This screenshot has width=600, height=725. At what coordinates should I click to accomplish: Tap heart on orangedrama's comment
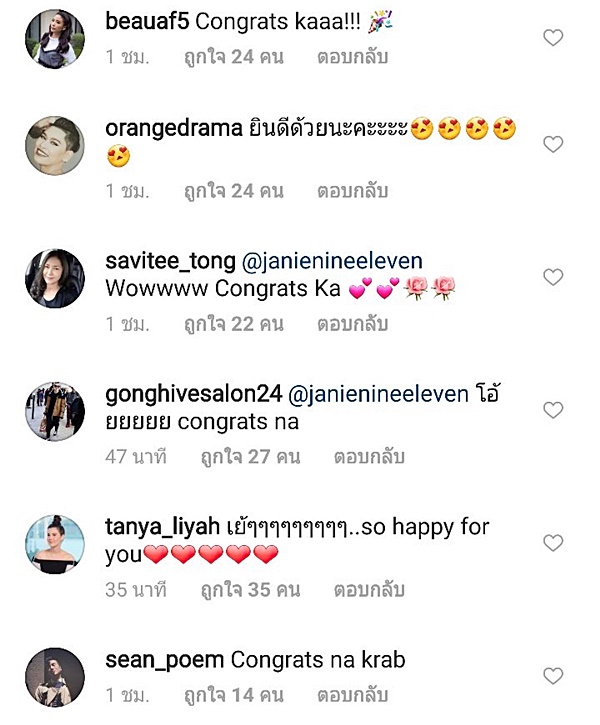(x=552, y=145)
